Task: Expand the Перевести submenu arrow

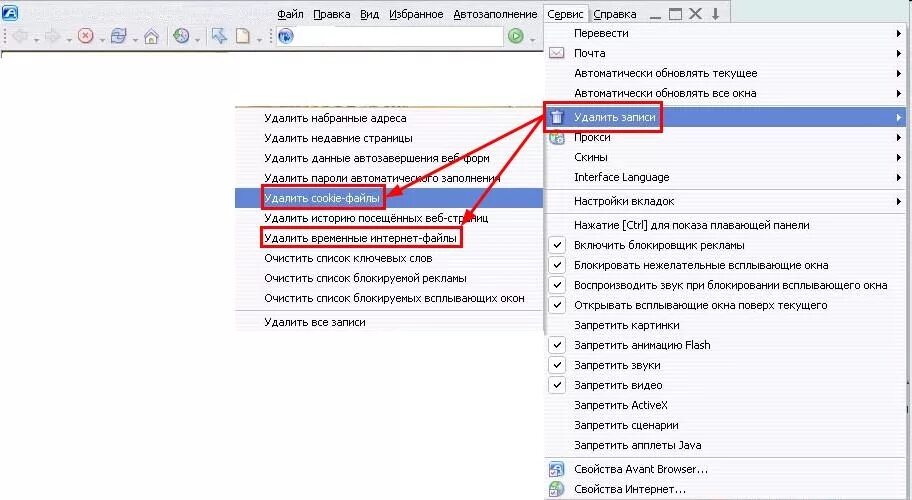Action: pyautogui.click(x=899, y=34)
